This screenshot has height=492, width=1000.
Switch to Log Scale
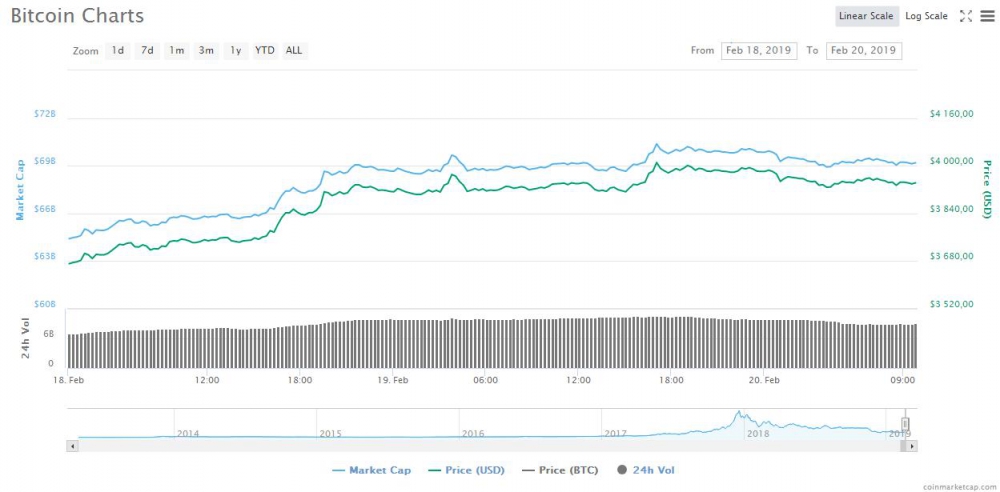(x=927, y=16)
